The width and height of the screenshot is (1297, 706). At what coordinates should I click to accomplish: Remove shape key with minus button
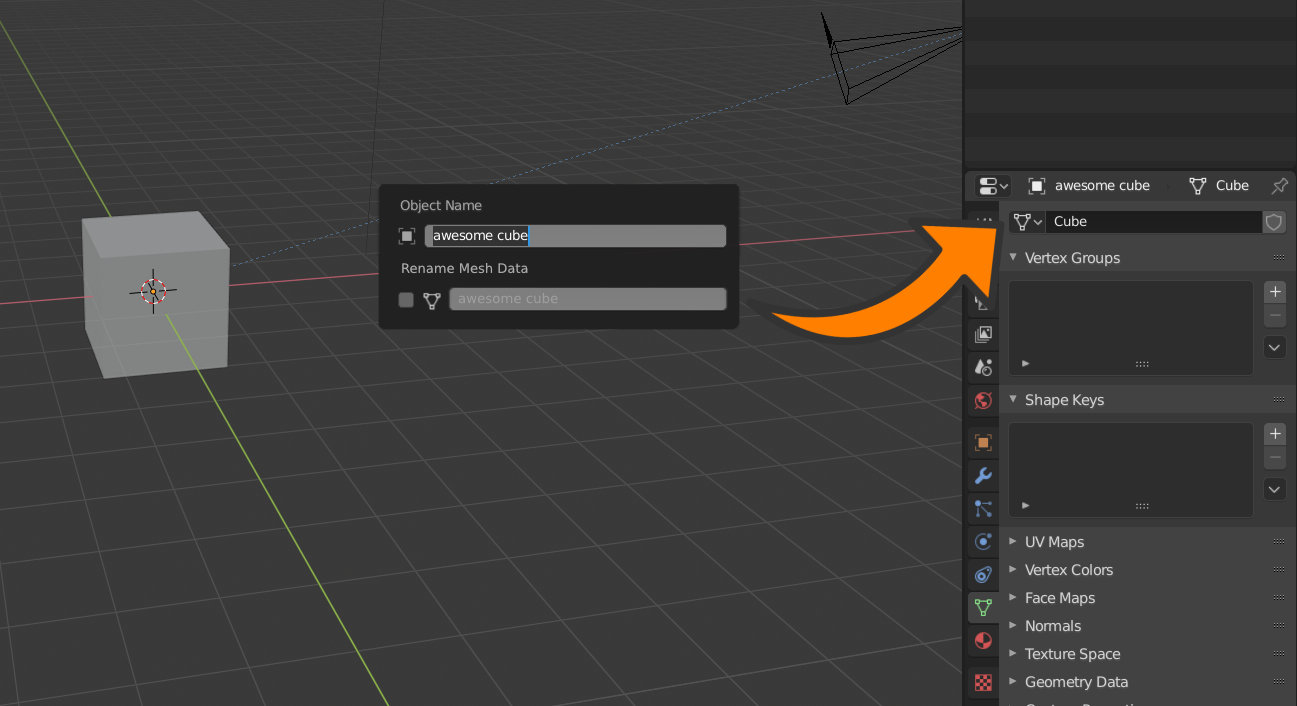pyautogui.click(x=1275, y=458)
